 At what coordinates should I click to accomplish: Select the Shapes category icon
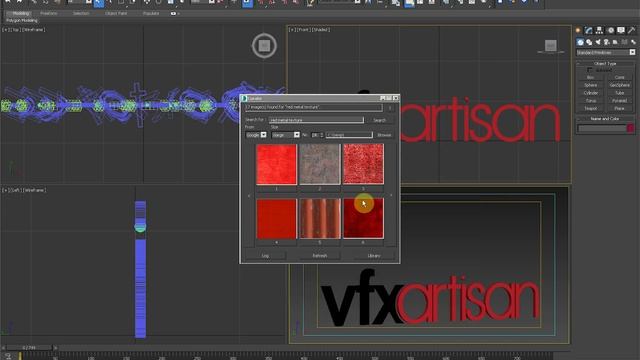click(x=589, y=42)
